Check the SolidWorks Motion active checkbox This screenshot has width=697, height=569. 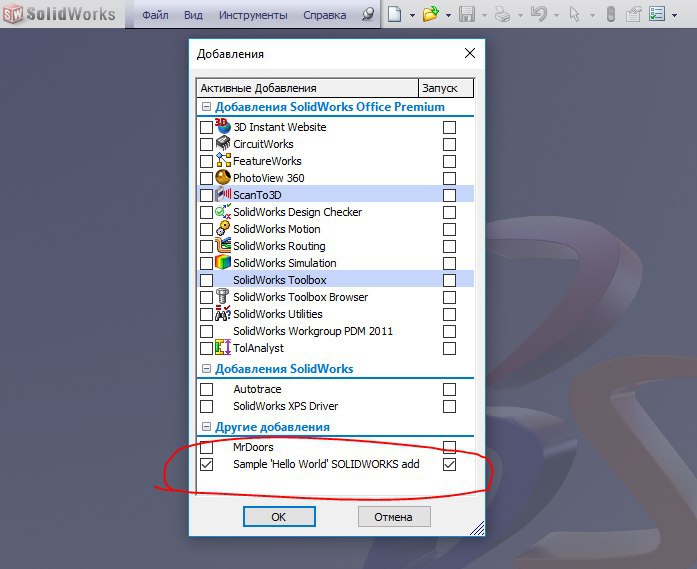[206, 229]
